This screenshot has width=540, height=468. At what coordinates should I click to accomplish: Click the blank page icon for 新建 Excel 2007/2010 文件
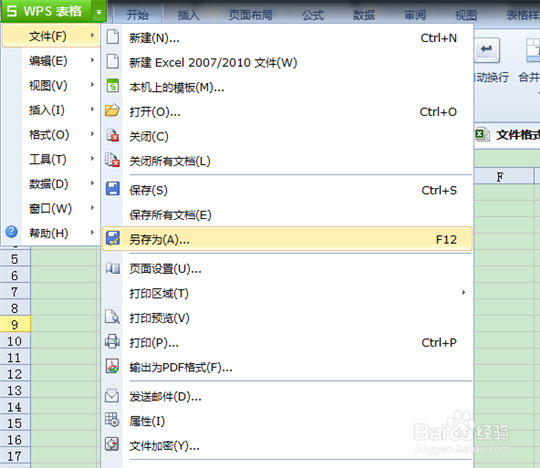[113, 62]
